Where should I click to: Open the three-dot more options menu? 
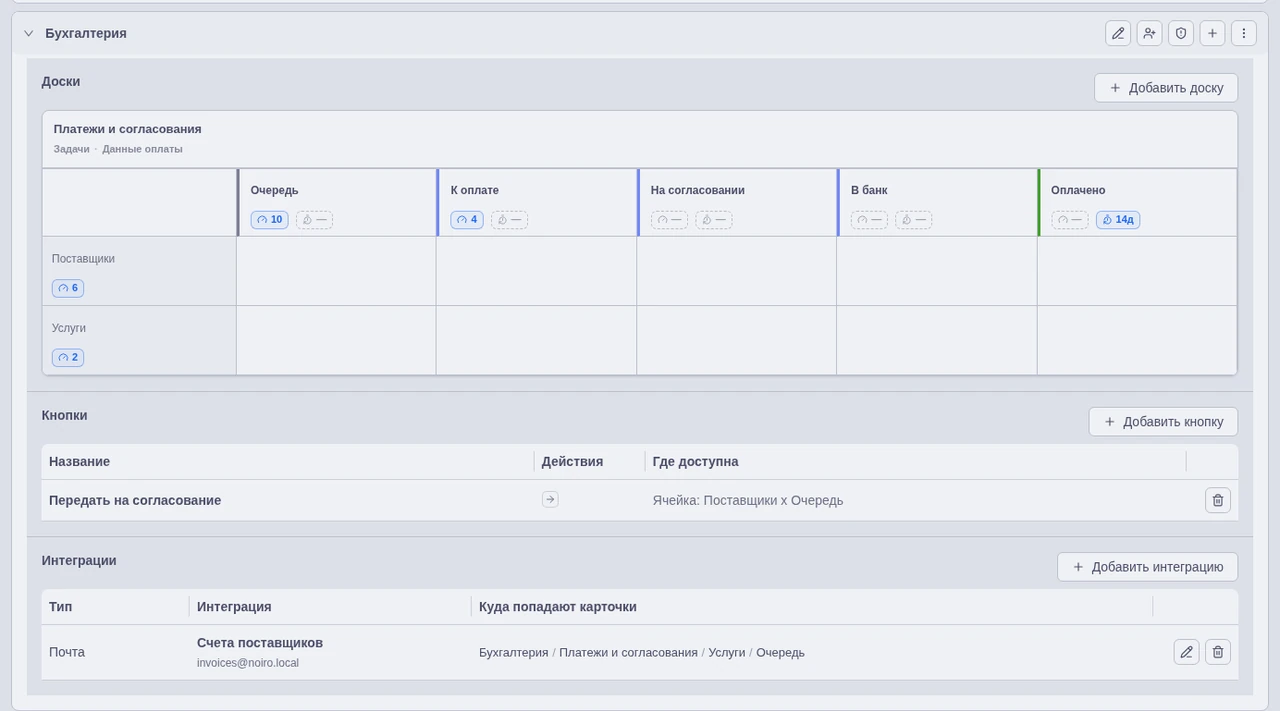pos(1244,33)
